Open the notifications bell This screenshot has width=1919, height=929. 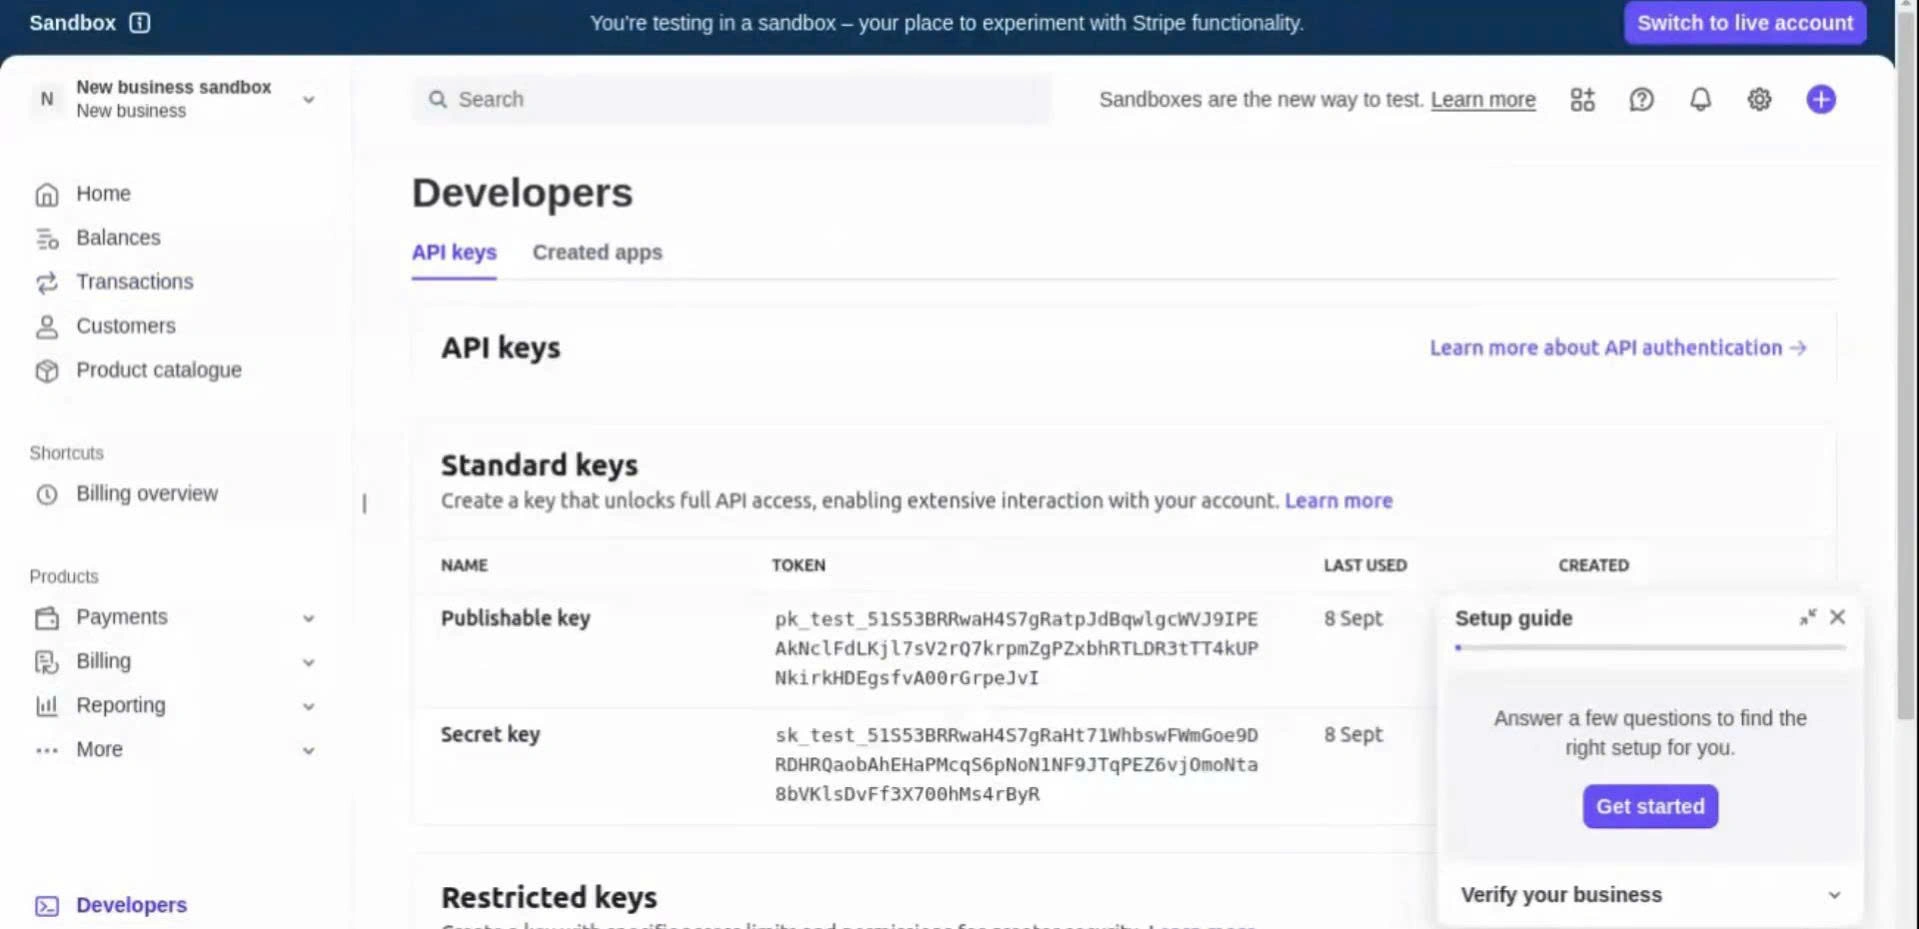[x=1700, y=100]
